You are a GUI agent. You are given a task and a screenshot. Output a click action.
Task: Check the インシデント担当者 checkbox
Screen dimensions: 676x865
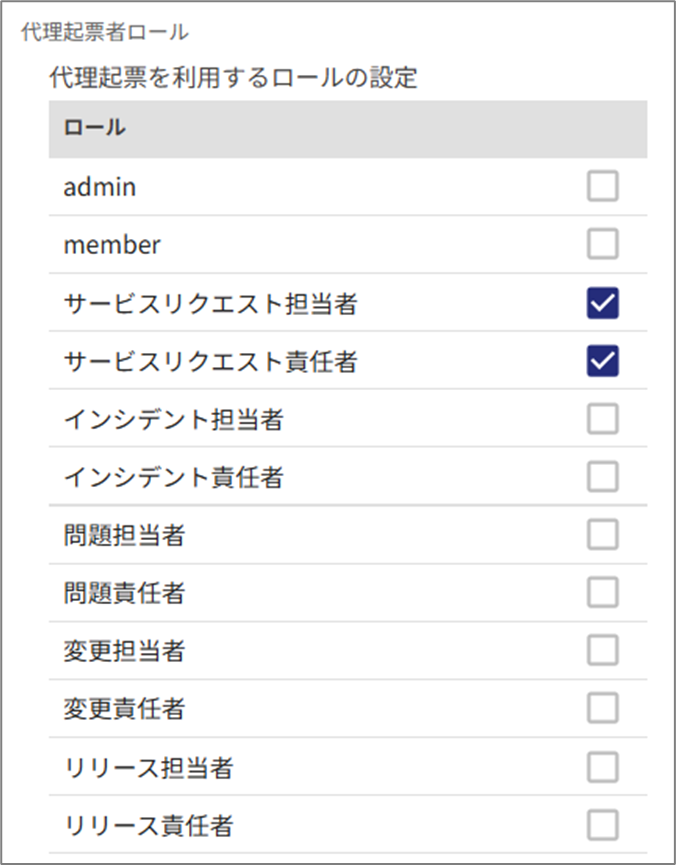(x=602, y=419)
